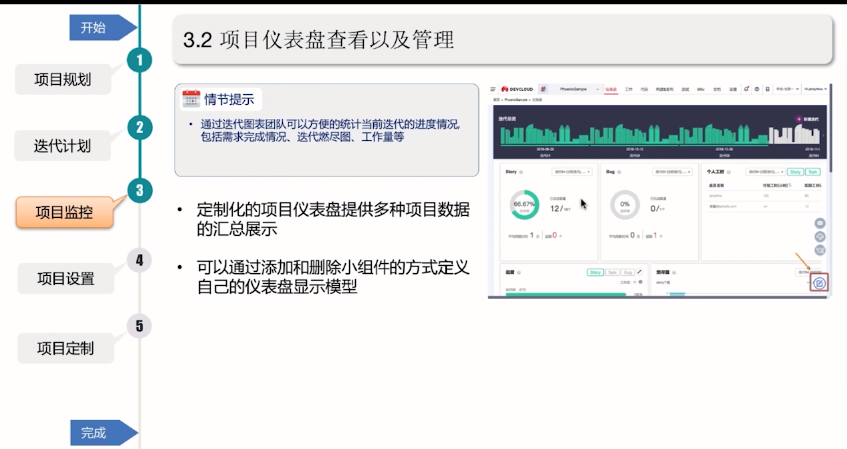The image size is (847, 449).
Task: Click the 情节提示 heading text
Action: (229, 99)
